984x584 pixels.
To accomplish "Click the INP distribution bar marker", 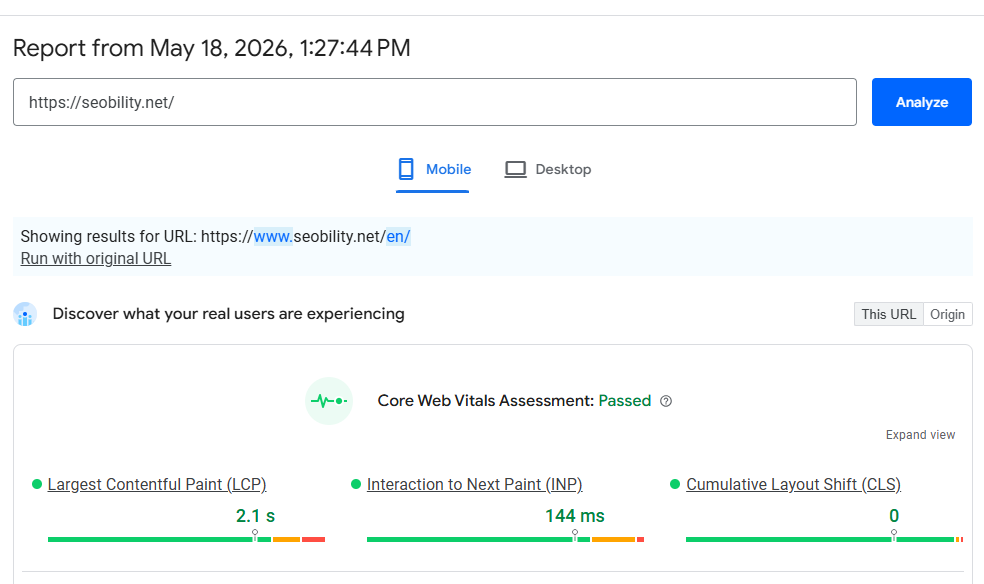I will pyautogui.click(x=575, y=535).
